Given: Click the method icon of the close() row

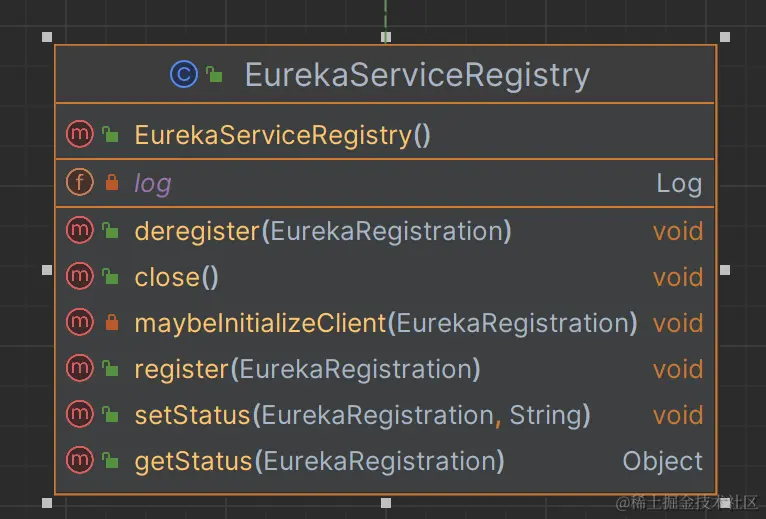Looking at the screenshot, I should pyautogui.click(x=80, y=276).
